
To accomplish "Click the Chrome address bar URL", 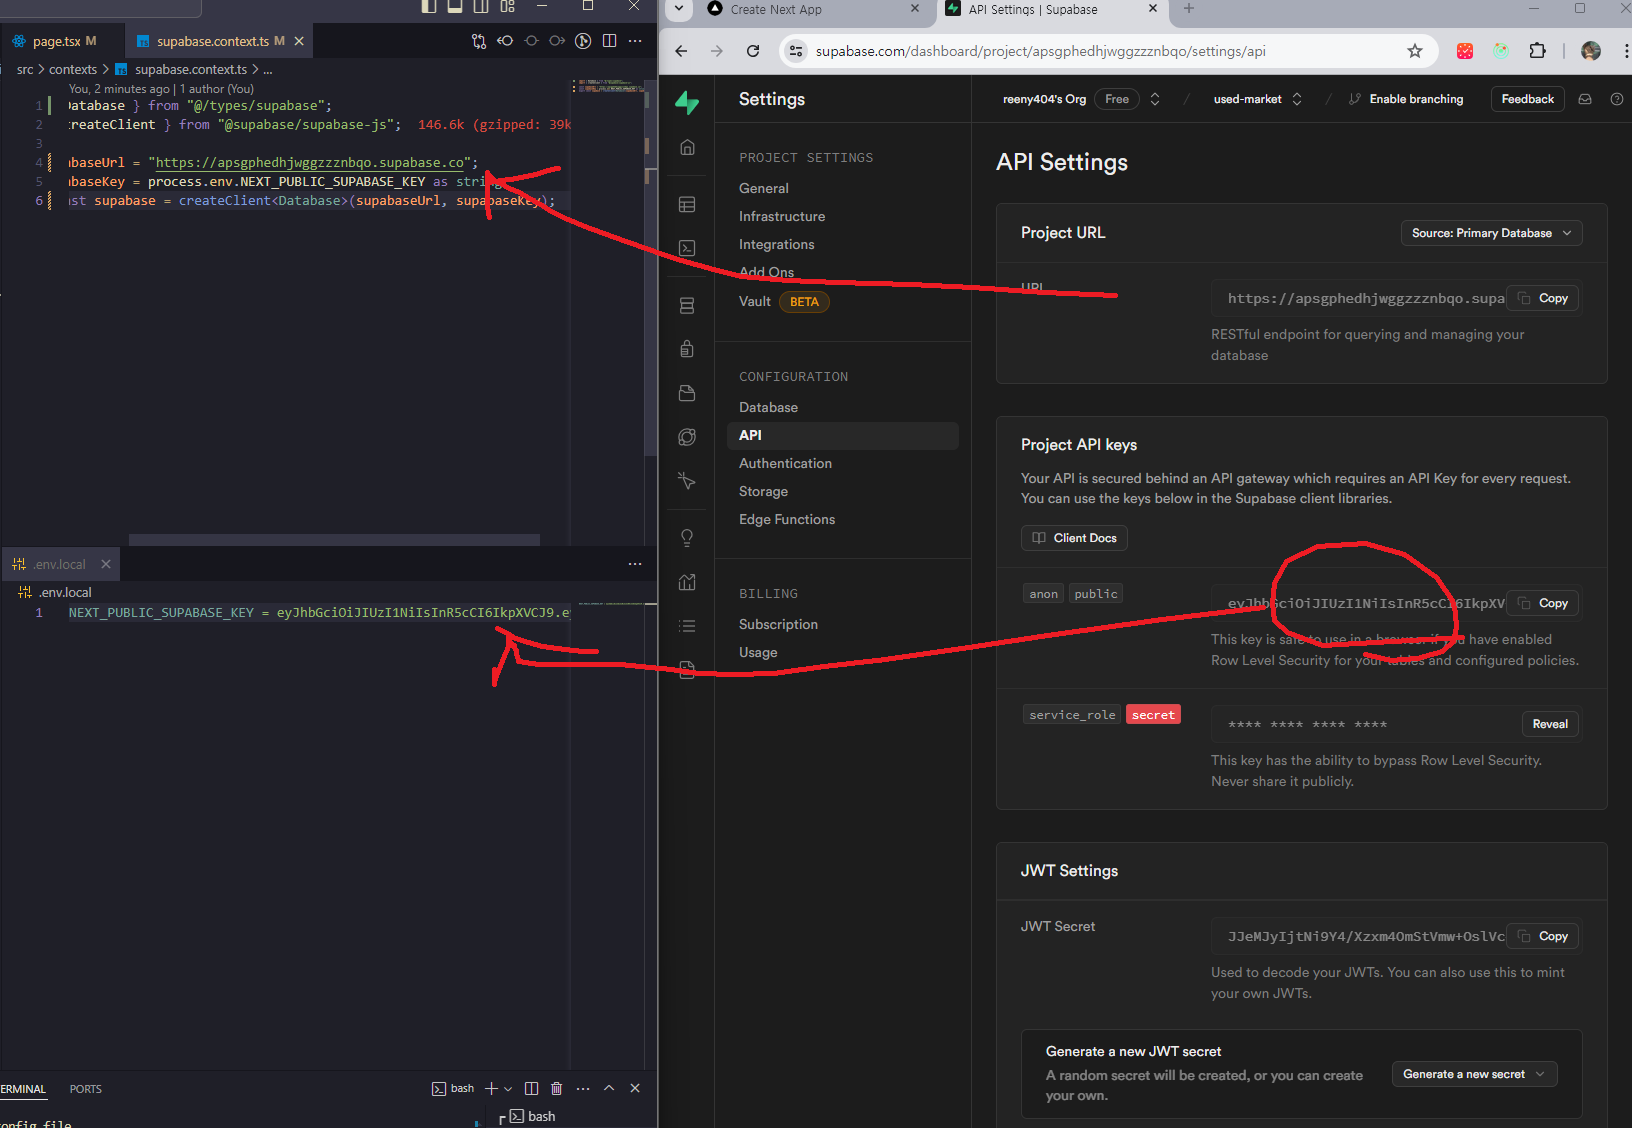I will pos(1040,51).
